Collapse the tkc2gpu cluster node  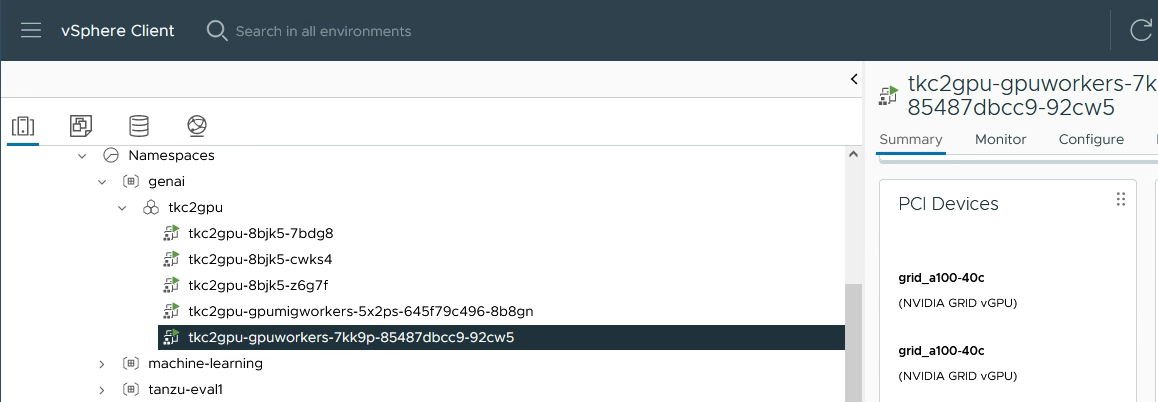[122, 208]
